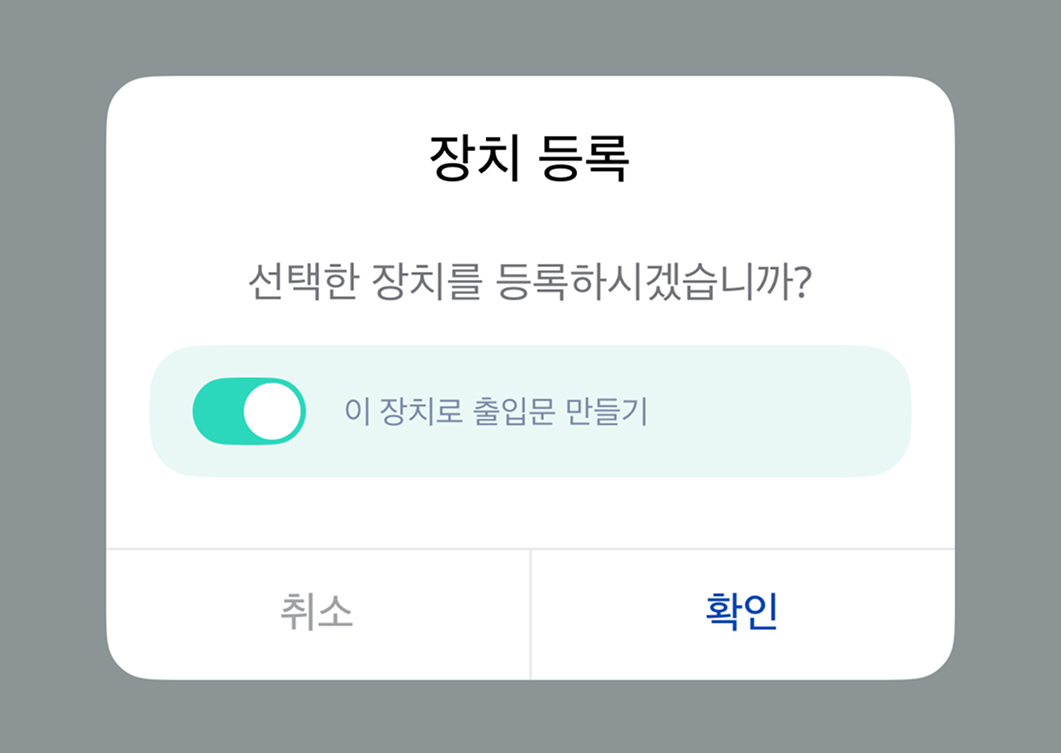Turn off the '이 장치로 출입문 만들기' toggle switch

point(249,411)
